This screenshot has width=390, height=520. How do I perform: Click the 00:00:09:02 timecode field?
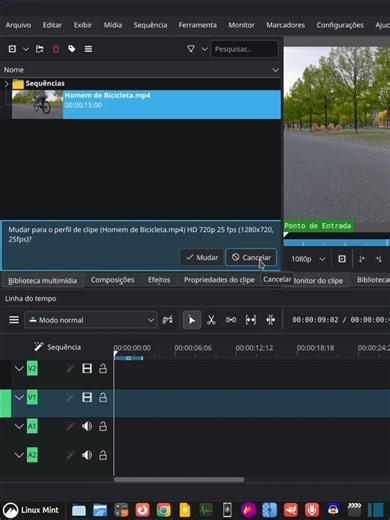pyautogui.click(x=315, y=320)
